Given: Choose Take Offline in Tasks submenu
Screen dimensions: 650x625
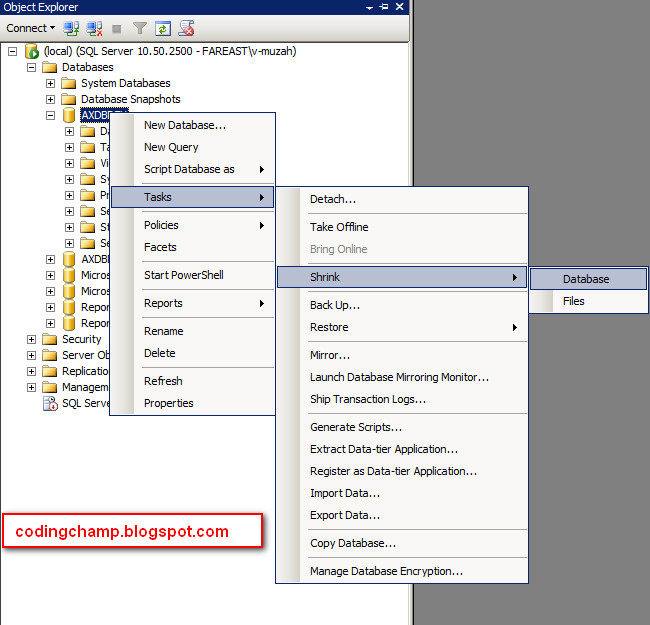Looking at the screenshot, I should coord(402,227).
